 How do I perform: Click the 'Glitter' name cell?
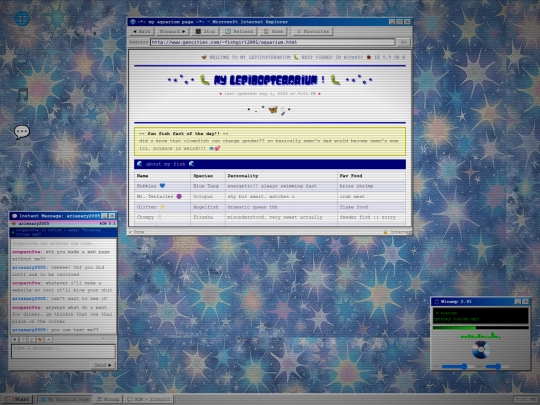162,207
